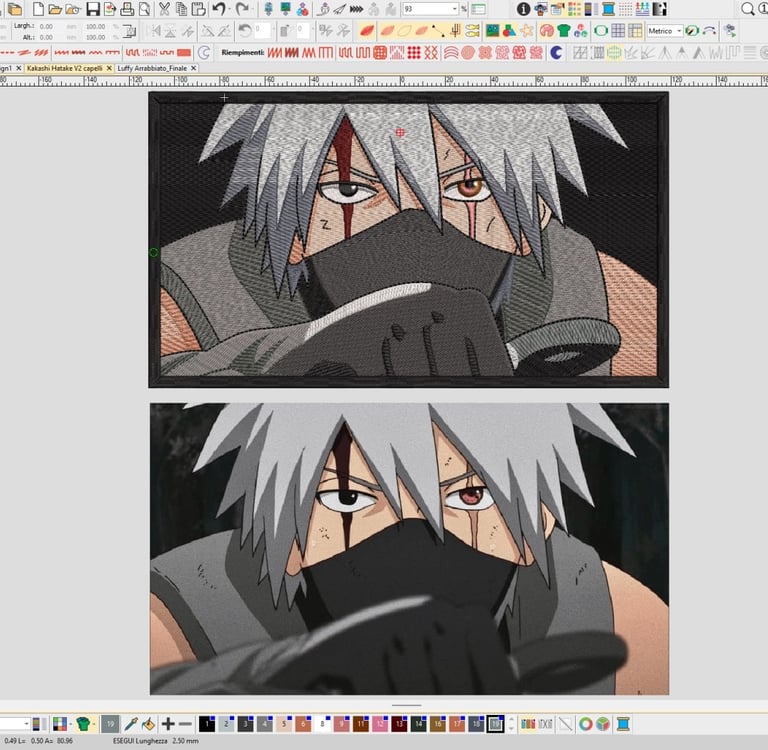Click the picture bitmap image icon
Viewport: 768px width, 750px height.
492,31
